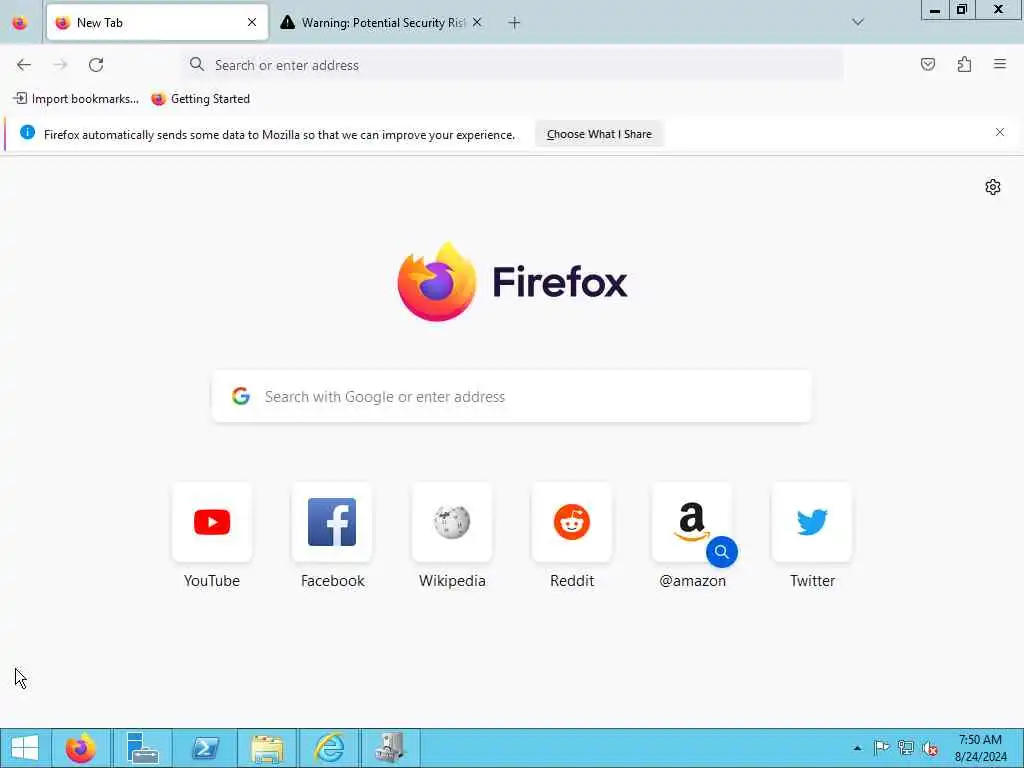Click the back navigation arrow
The height and width of the screenshot is (768, 1024).
tap(24, 65)
